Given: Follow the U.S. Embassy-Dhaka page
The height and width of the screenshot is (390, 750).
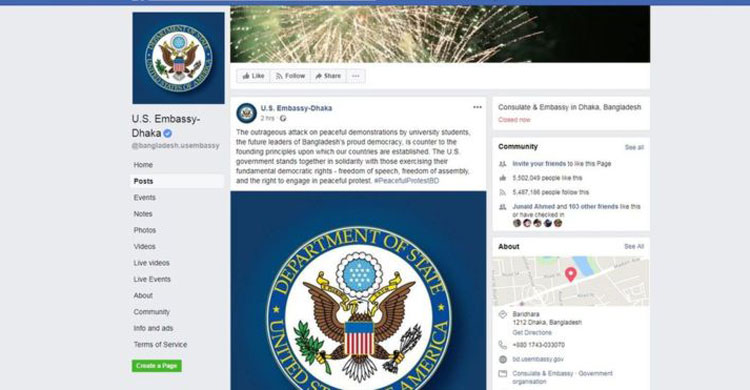Looking at the screenshot, I should click(x=290, y=76).
